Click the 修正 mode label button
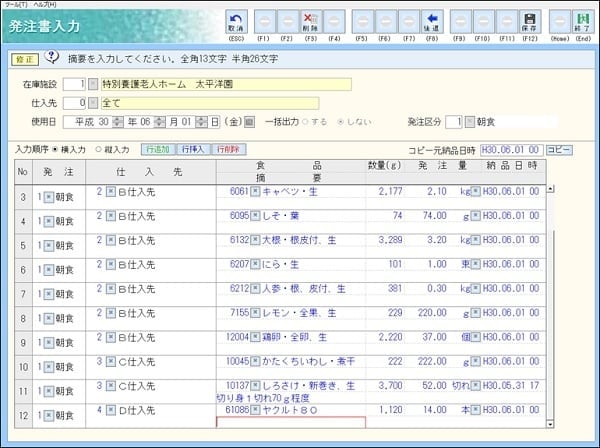The height and width of the screenshot is (448, 600). coord(25,60)
